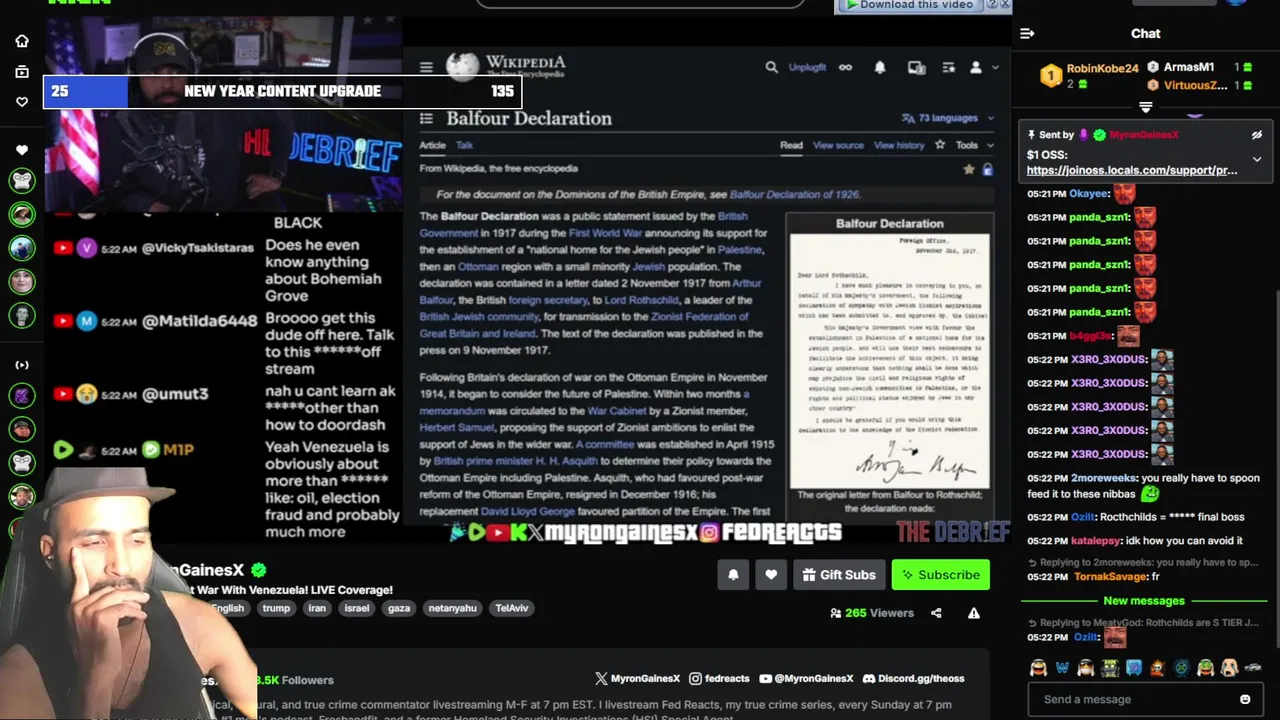The width and height of the screenshot is (1280, 720).
Task: Open the joinoss.locals.com support link
Action: coord(1131,170)
